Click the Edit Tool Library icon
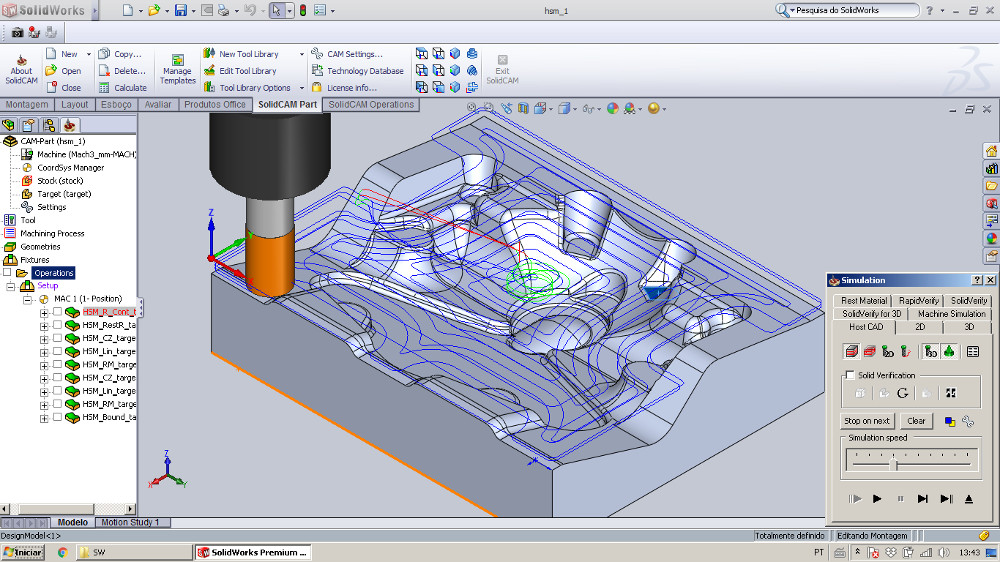This screenshot has height=562, width=1000. tap(210, 71)
